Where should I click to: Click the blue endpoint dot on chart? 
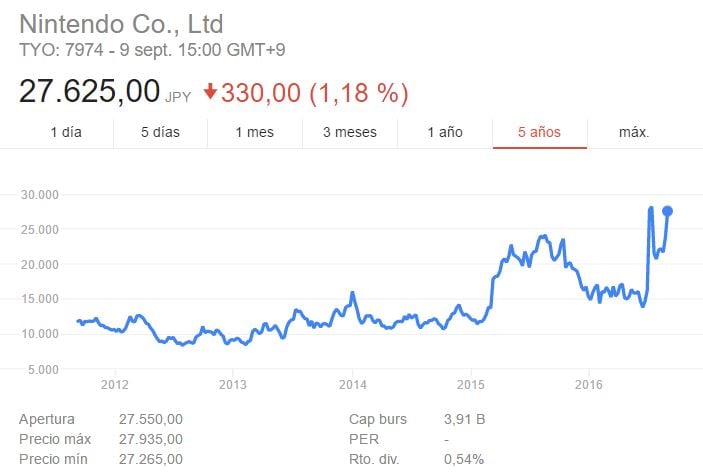click(668, 211)
